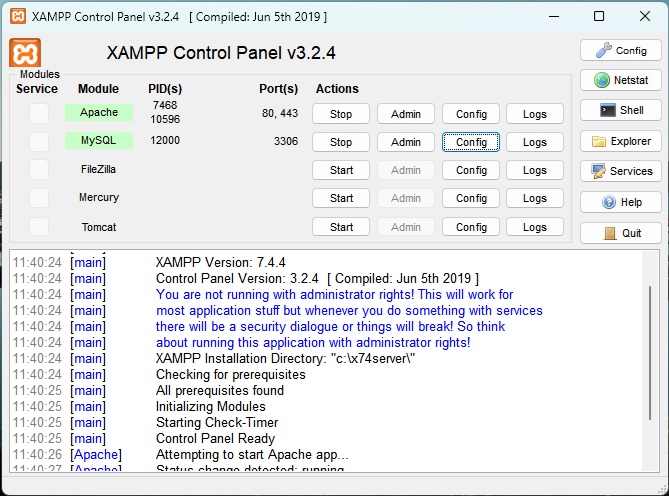669x496 pixels.
Task: Click the Tomcat module label
Action: pos(99,227)
